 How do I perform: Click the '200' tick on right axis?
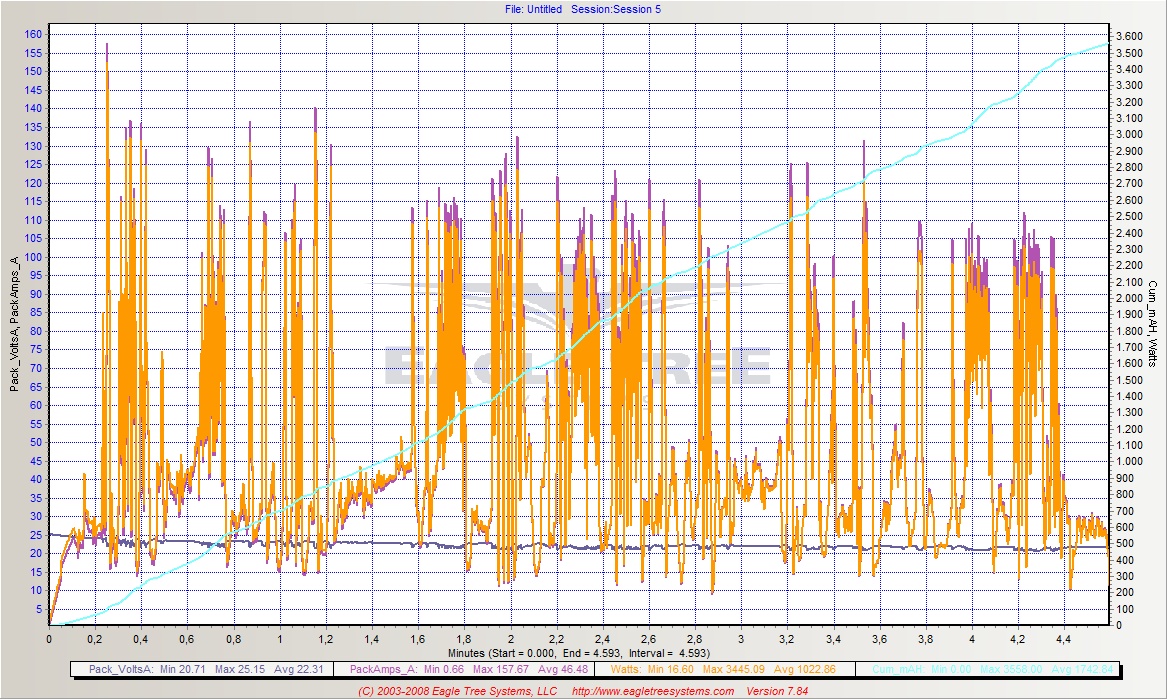(1125, 593)
